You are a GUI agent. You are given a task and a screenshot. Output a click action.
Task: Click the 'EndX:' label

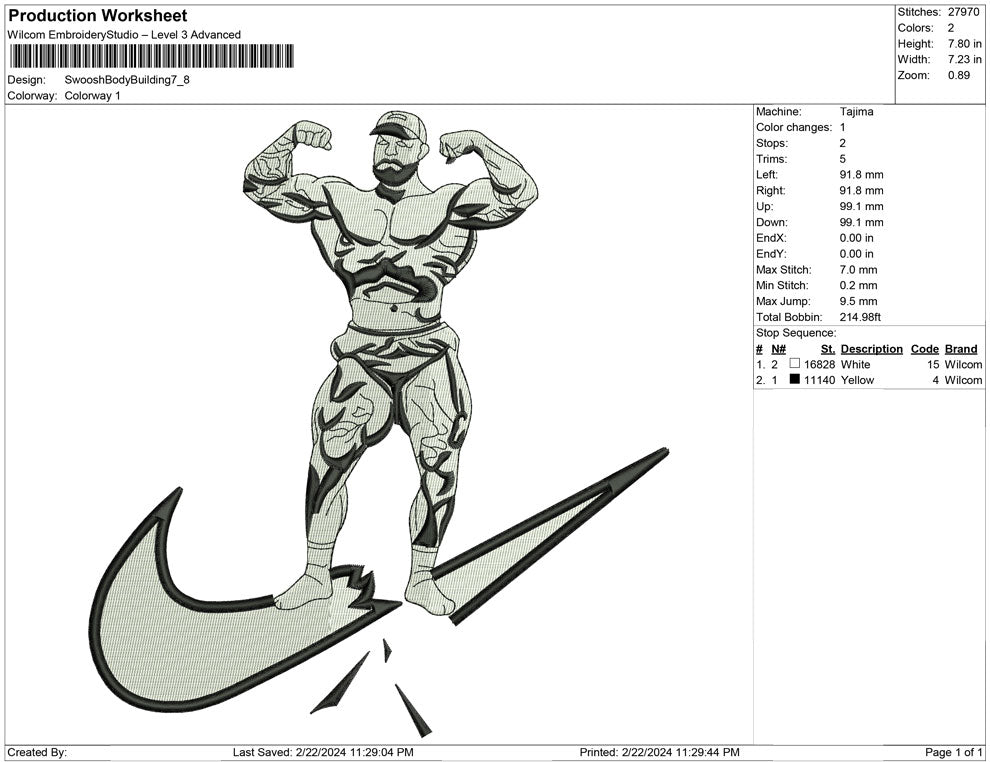click(771, 238)
